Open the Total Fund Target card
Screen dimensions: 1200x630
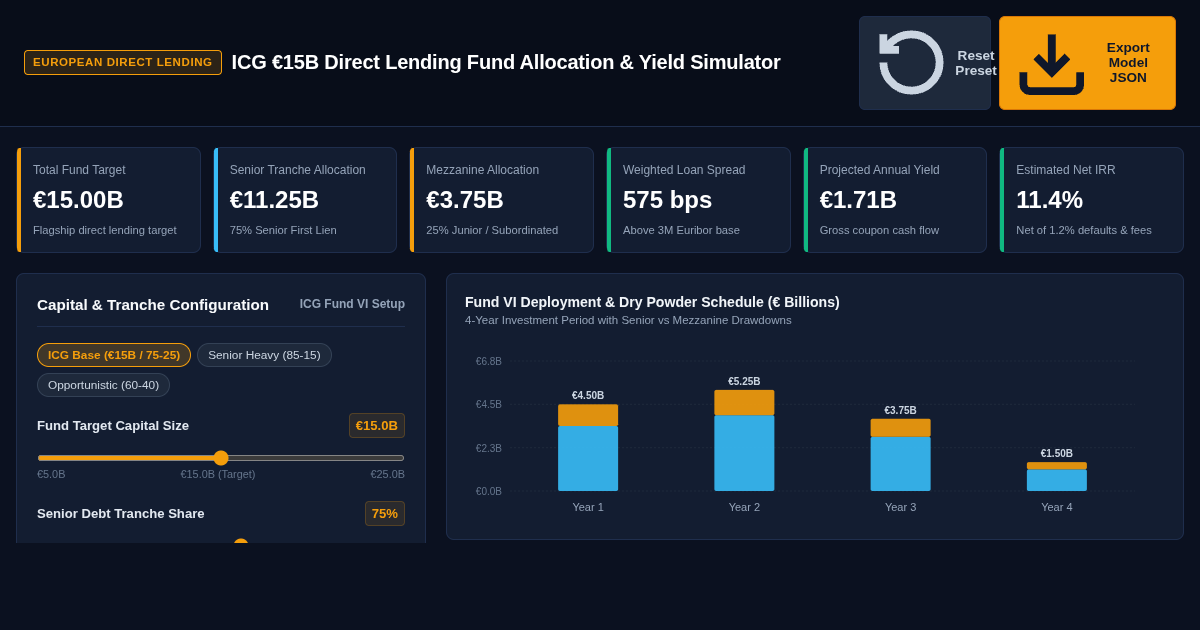(109, 200)
